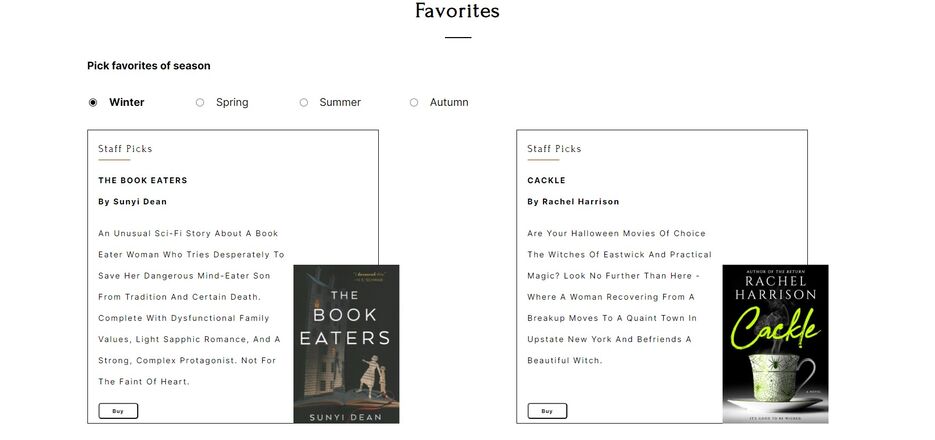Click the Pick favorites of season label
The height and width of the screenshot is (440, 935).
pos(148,66)
